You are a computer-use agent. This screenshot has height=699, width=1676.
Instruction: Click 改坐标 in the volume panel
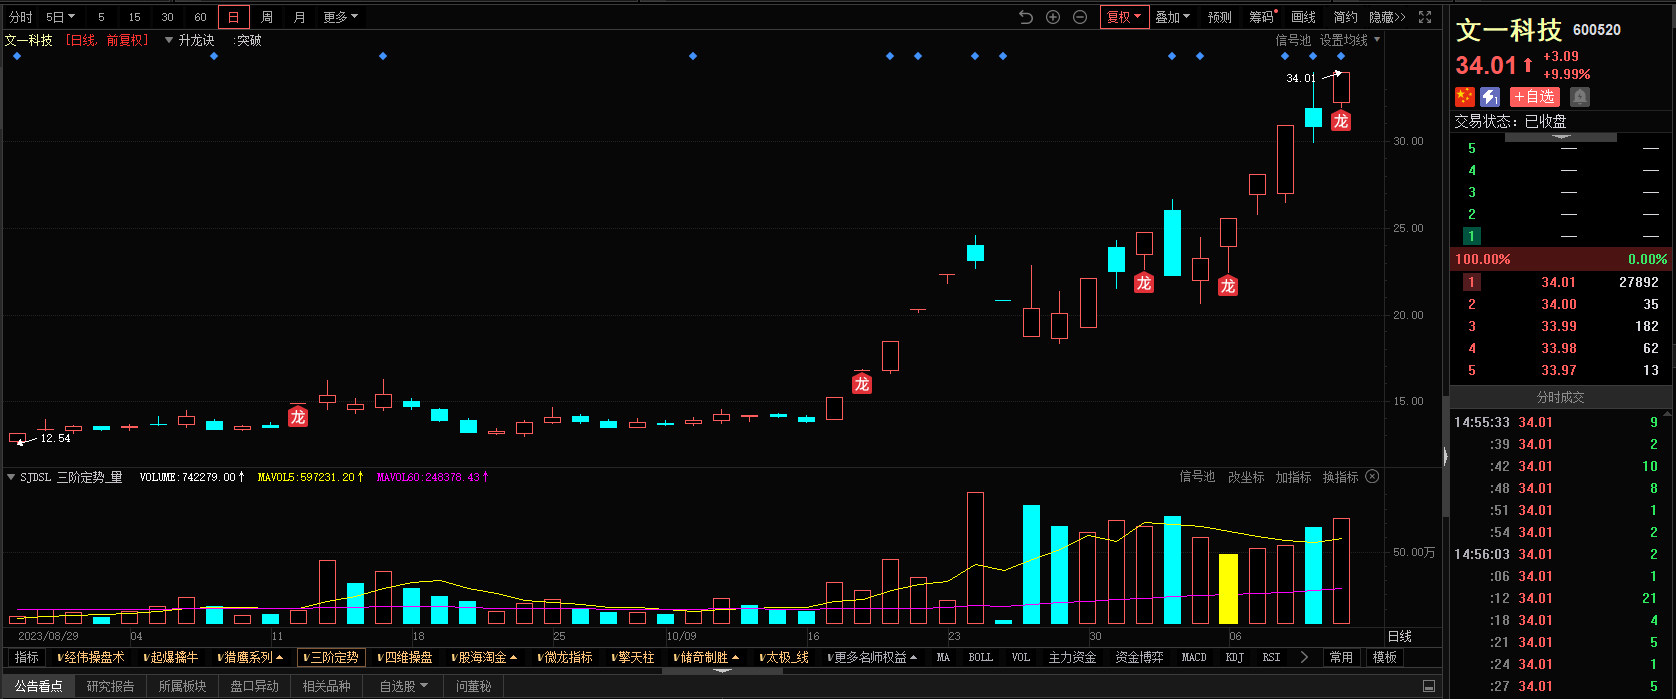1246,477
